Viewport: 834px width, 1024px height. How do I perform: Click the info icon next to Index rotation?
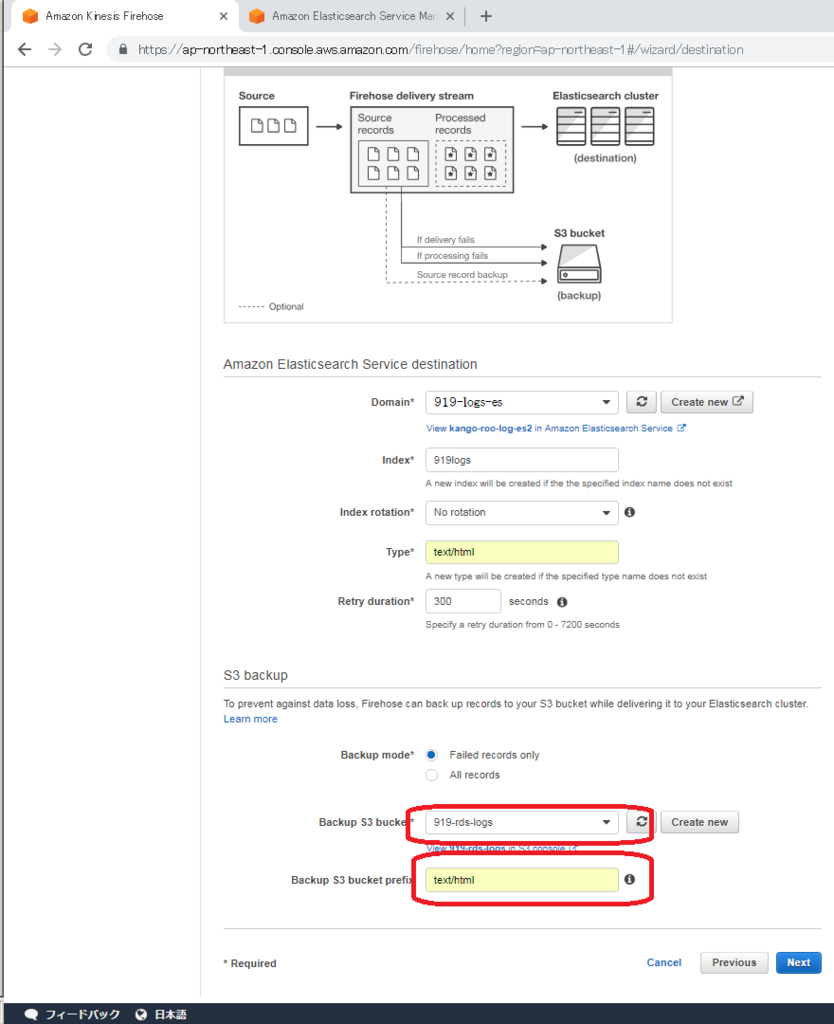(x=630, y=512)
